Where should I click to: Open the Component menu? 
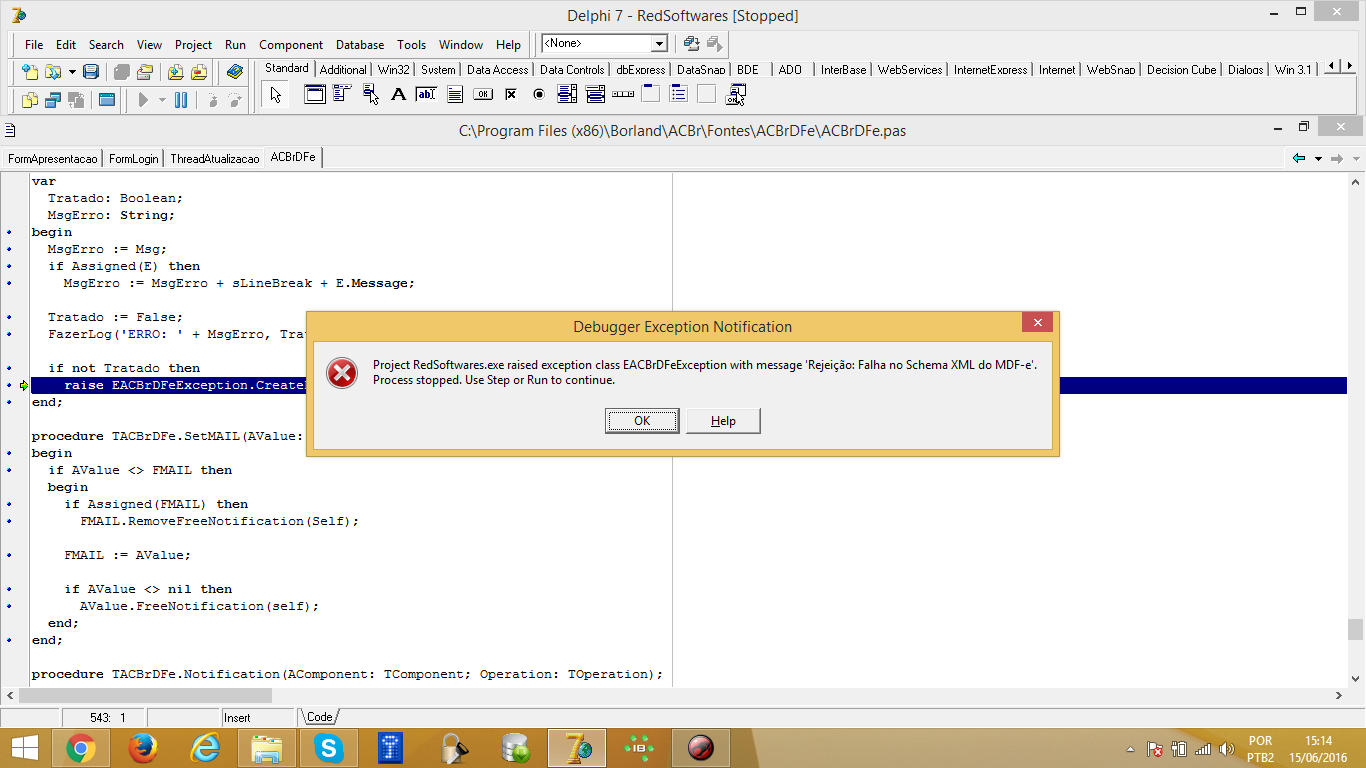point(291,45)
